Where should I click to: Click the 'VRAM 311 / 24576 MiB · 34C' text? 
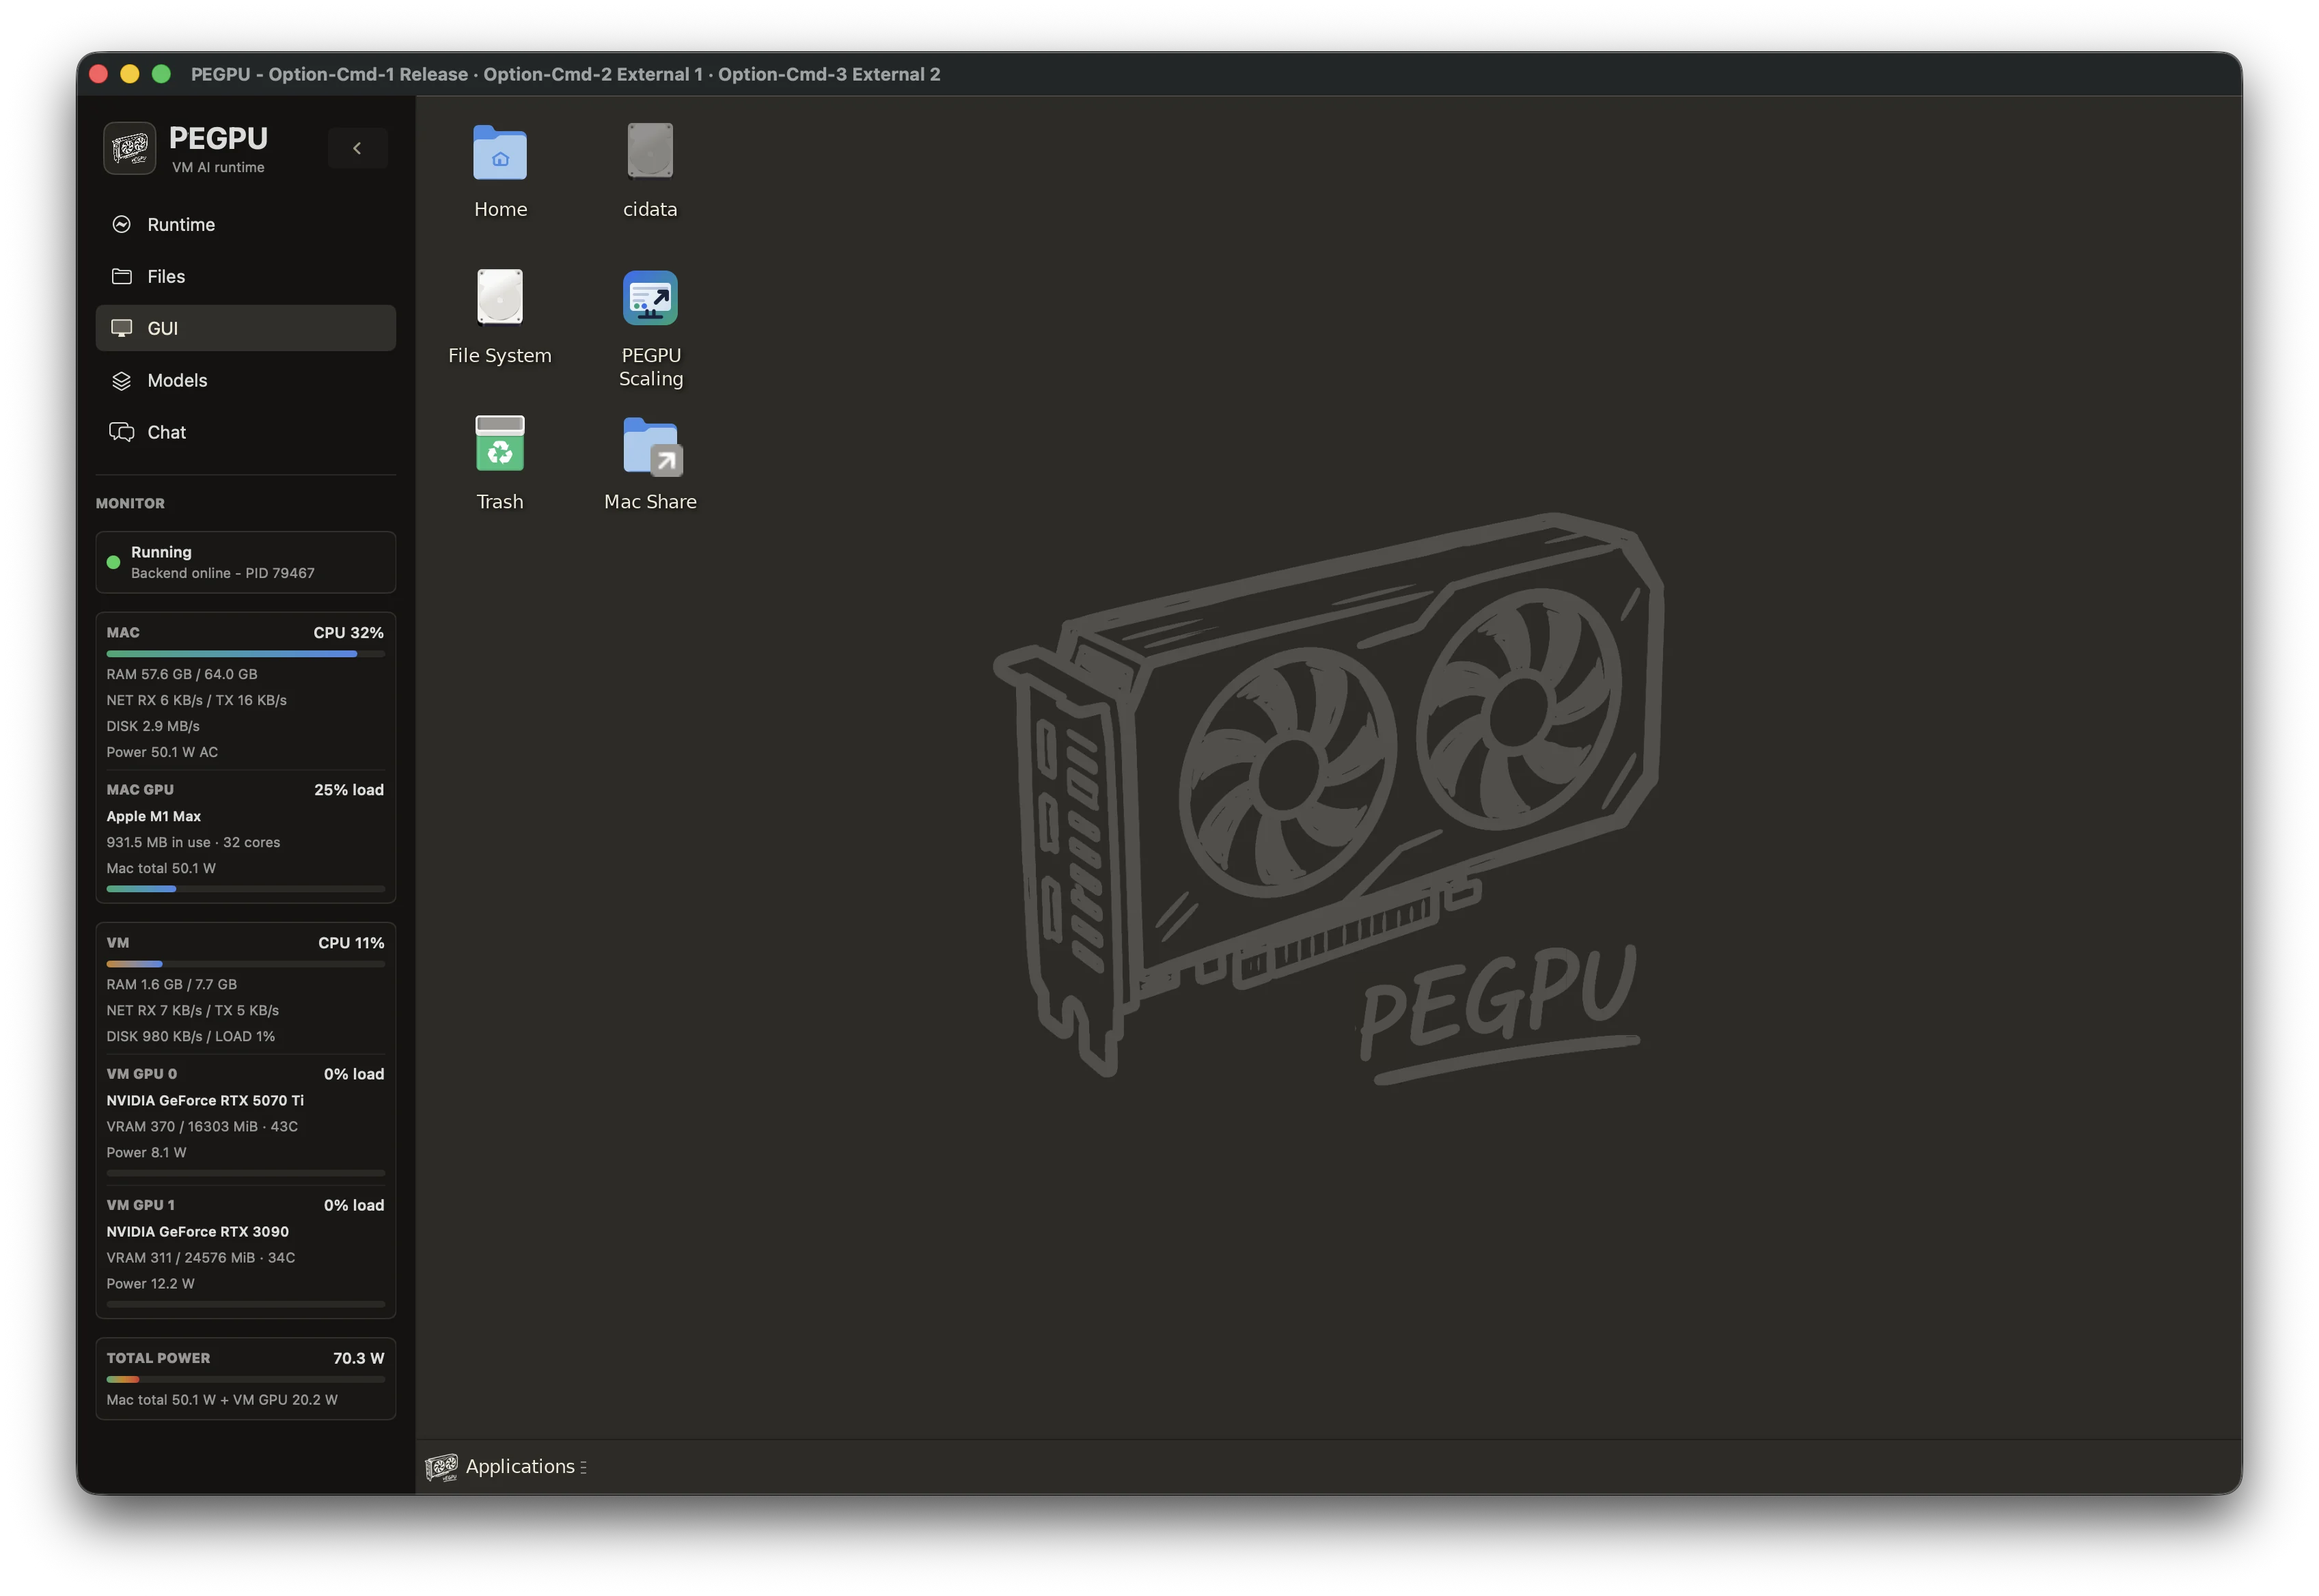[201, 1257]
